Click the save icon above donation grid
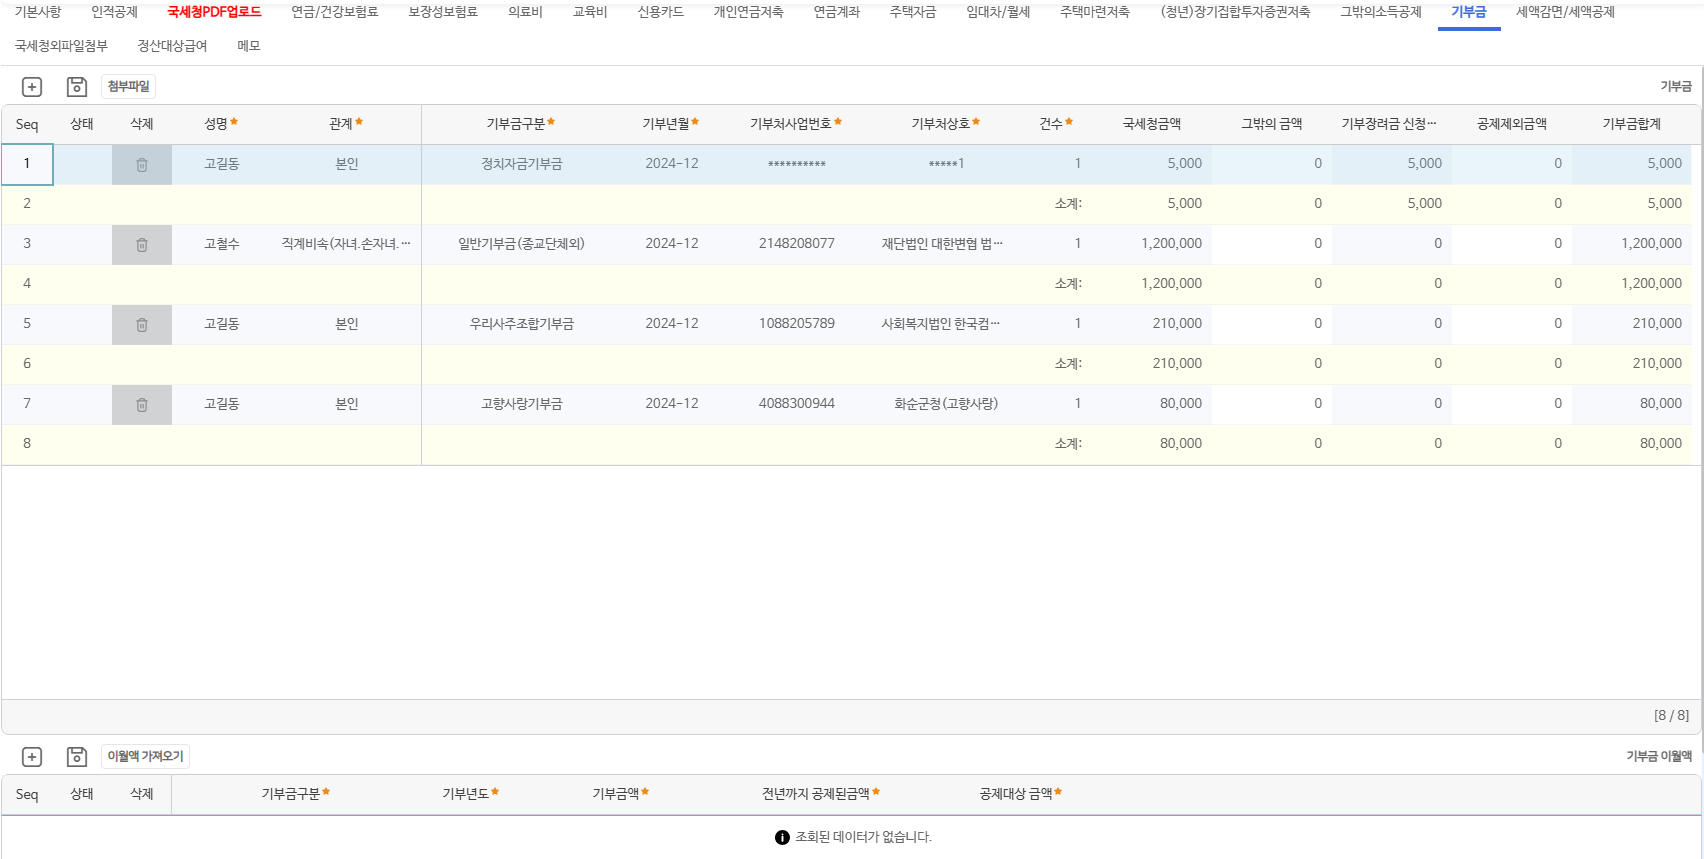Screen dimensions: 1704x859 pyautogui.click(x=77, y=87)
